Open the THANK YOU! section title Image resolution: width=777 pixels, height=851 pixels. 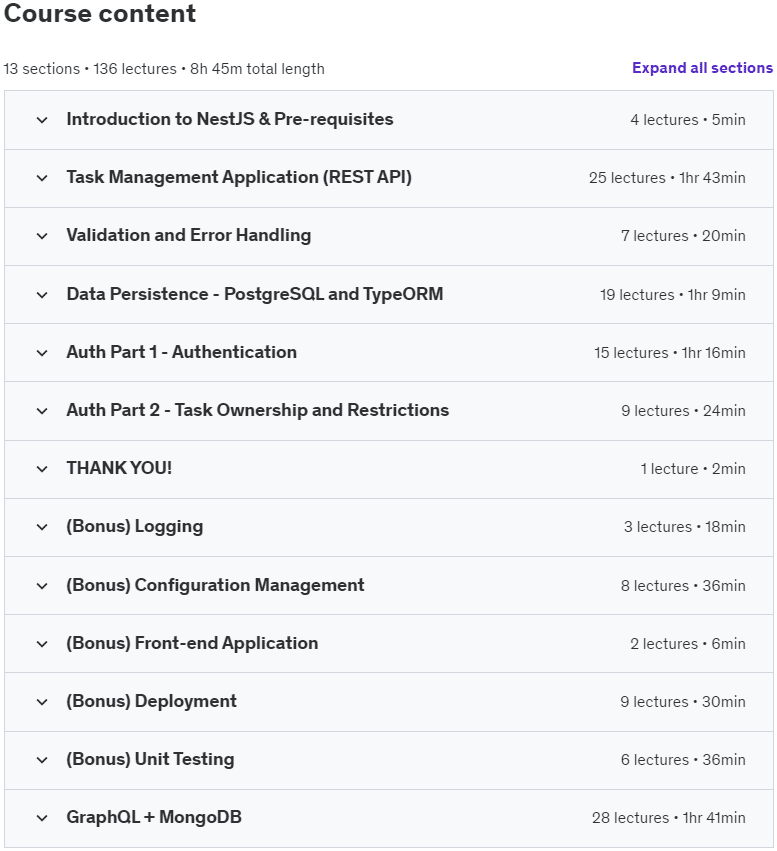point(119,468)
